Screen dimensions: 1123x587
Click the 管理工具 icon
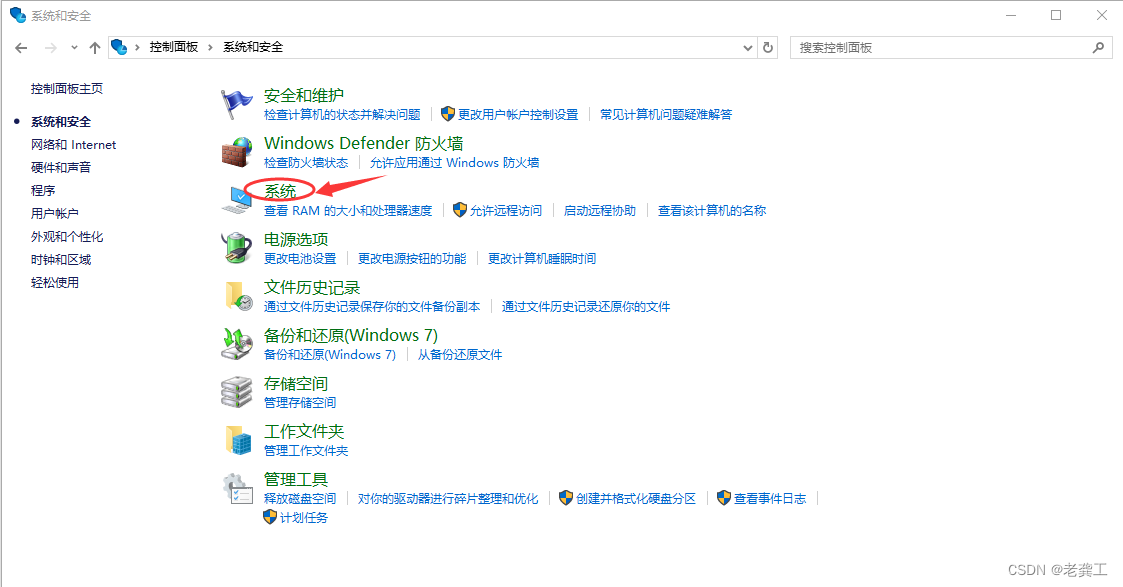[x=237, y=486]
